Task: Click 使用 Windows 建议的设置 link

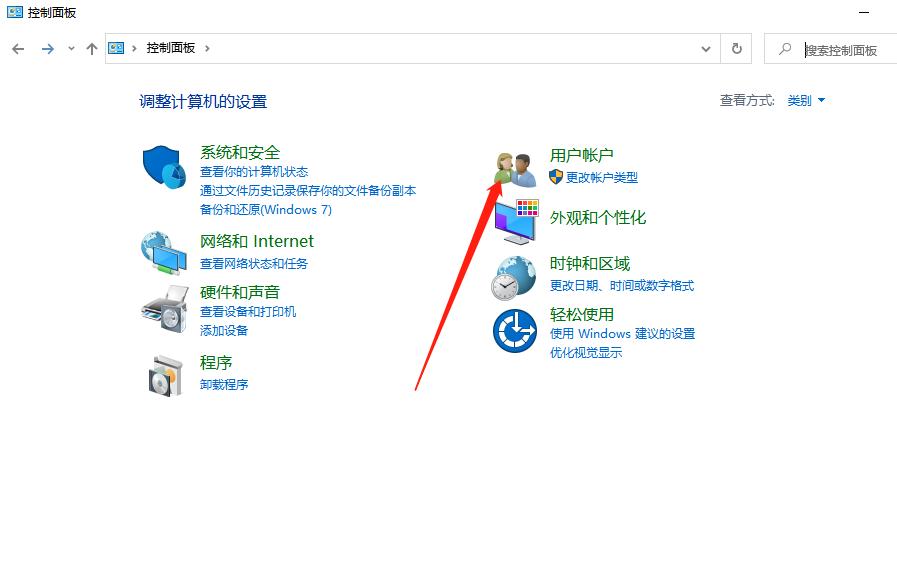Action: pyautogui.click(x=622, y=333)
